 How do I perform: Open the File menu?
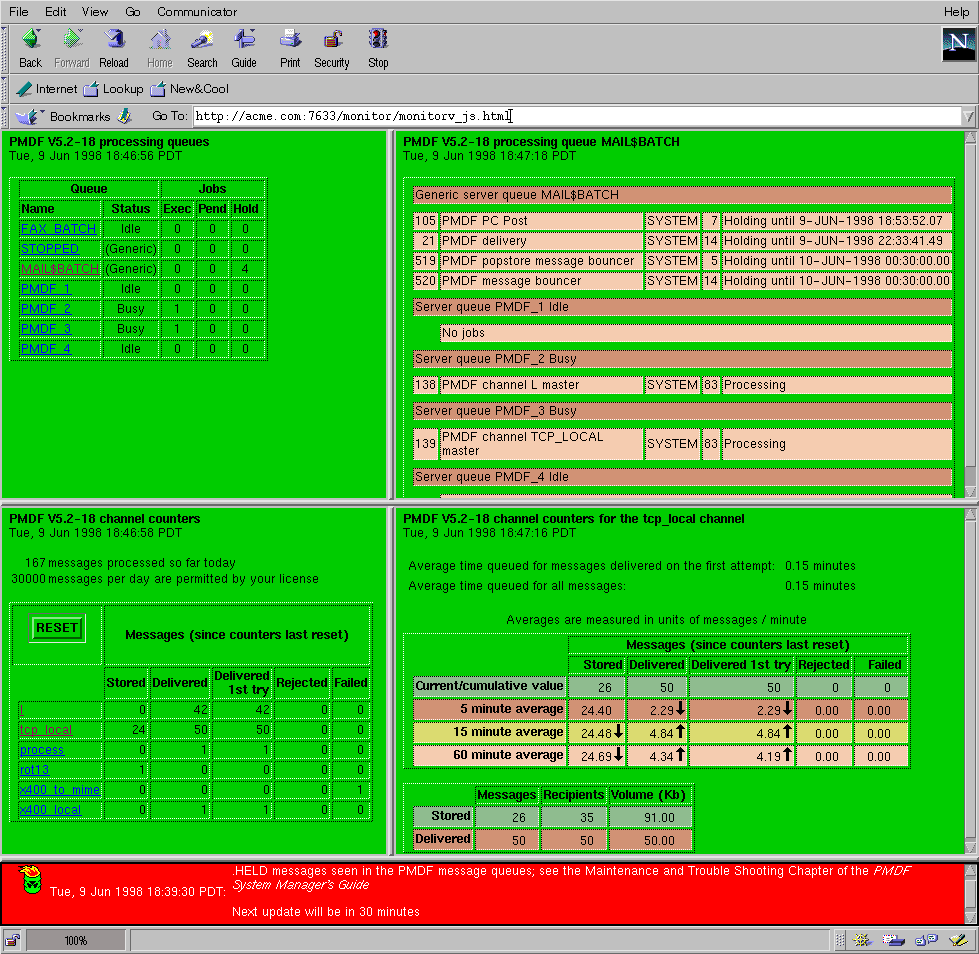18,11
